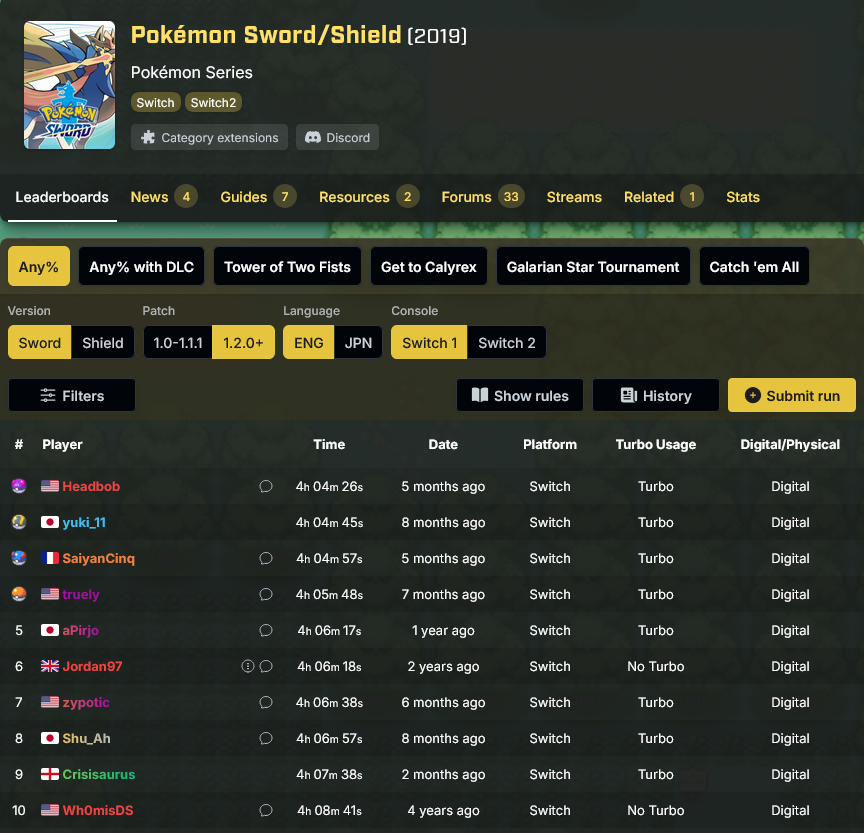Open comment bubble on Wh0misDS's run

(266, 810)
